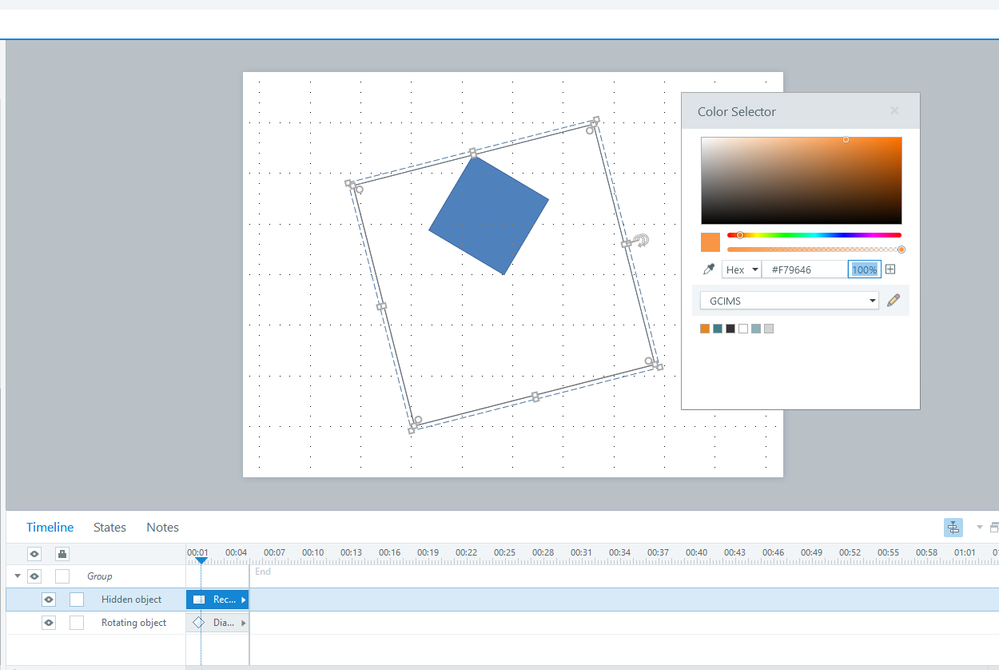Screen dimensions: 999x670
Task: Click the rotate handle on the selected rectangle
Action: coord(642,240)
